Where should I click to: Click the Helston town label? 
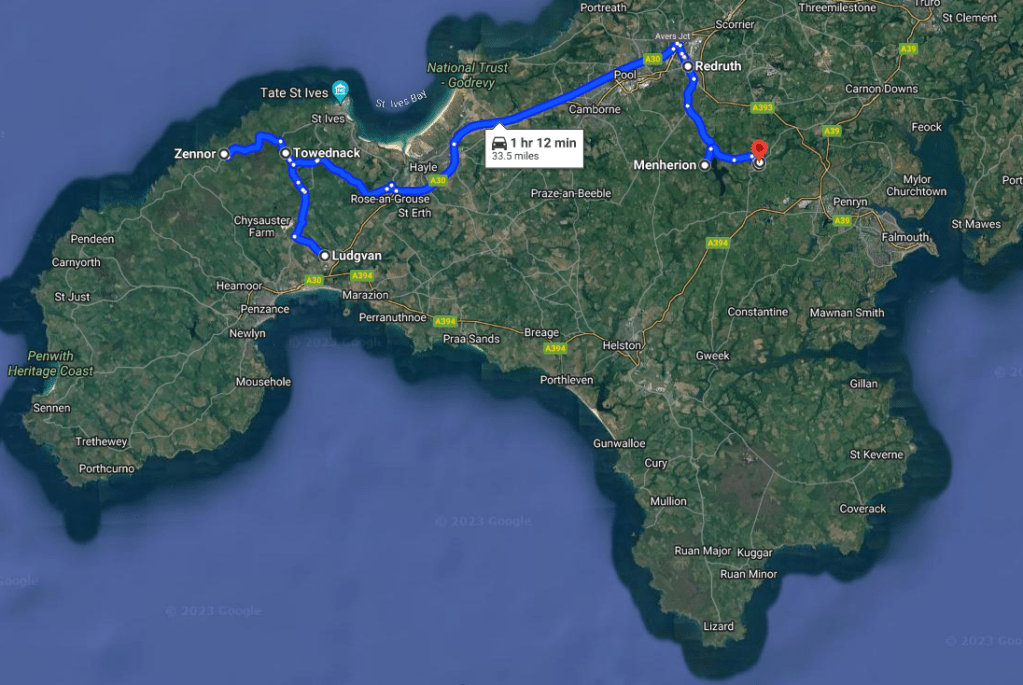click(622, 345)
